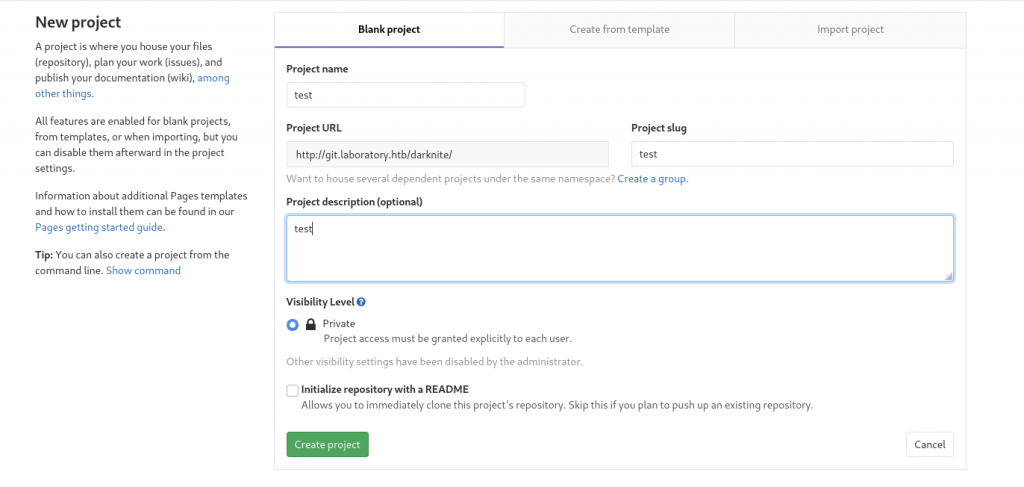
Task: Follow the Create a group link
Action: click(652, 179)
